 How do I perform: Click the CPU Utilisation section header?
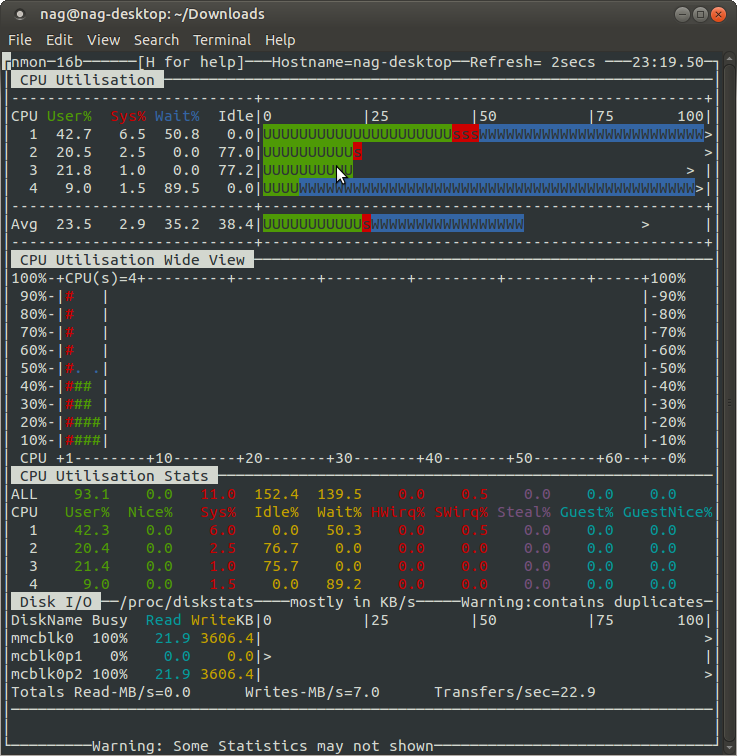87,80
